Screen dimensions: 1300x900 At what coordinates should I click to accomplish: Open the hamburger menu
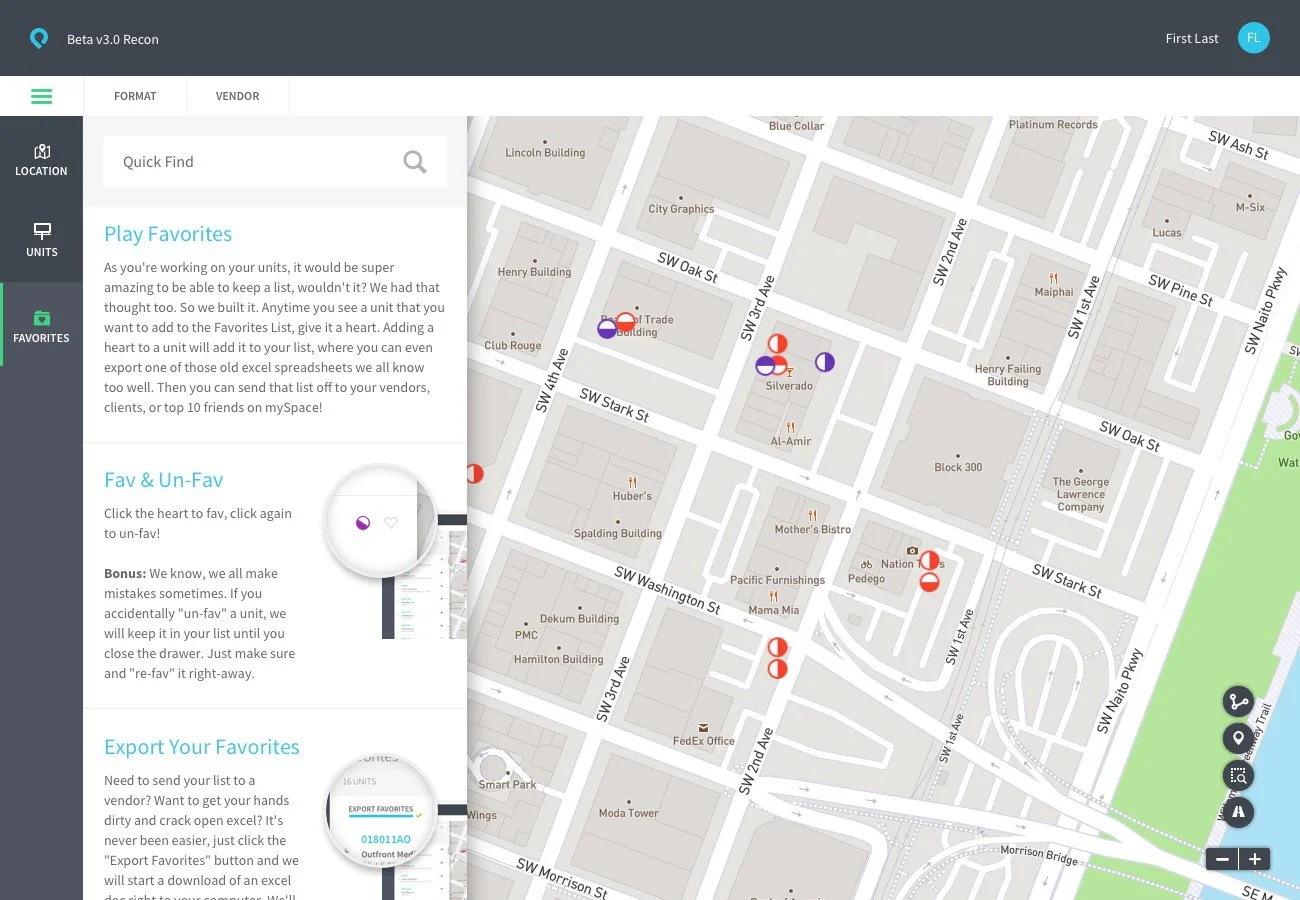coord(41,97)
